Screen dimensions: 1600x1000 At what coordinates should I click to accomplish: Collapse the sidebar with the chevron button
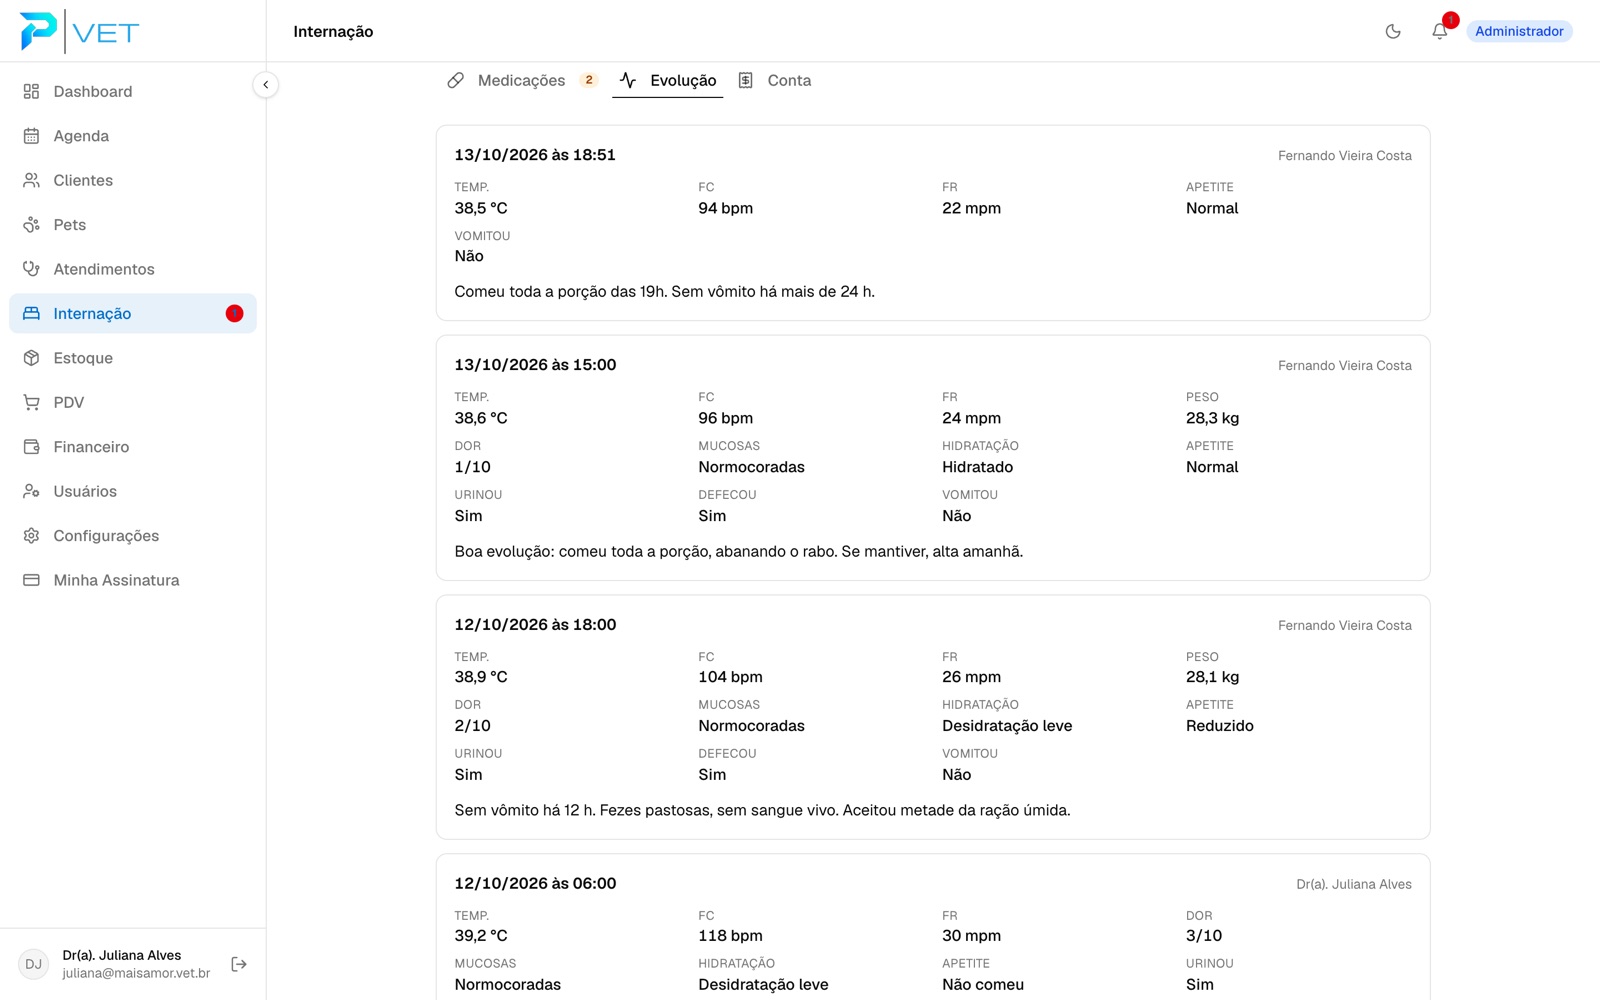click(x=265, y=85)
